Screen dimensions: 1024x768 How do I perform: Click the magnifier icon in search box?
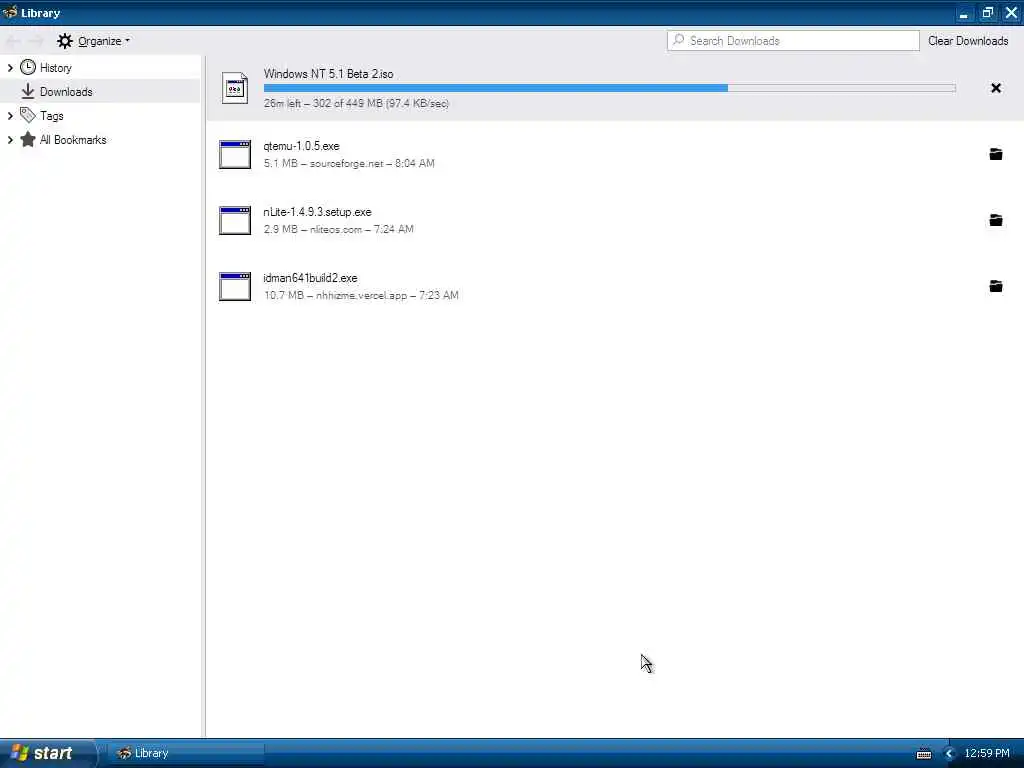(679, 40)
